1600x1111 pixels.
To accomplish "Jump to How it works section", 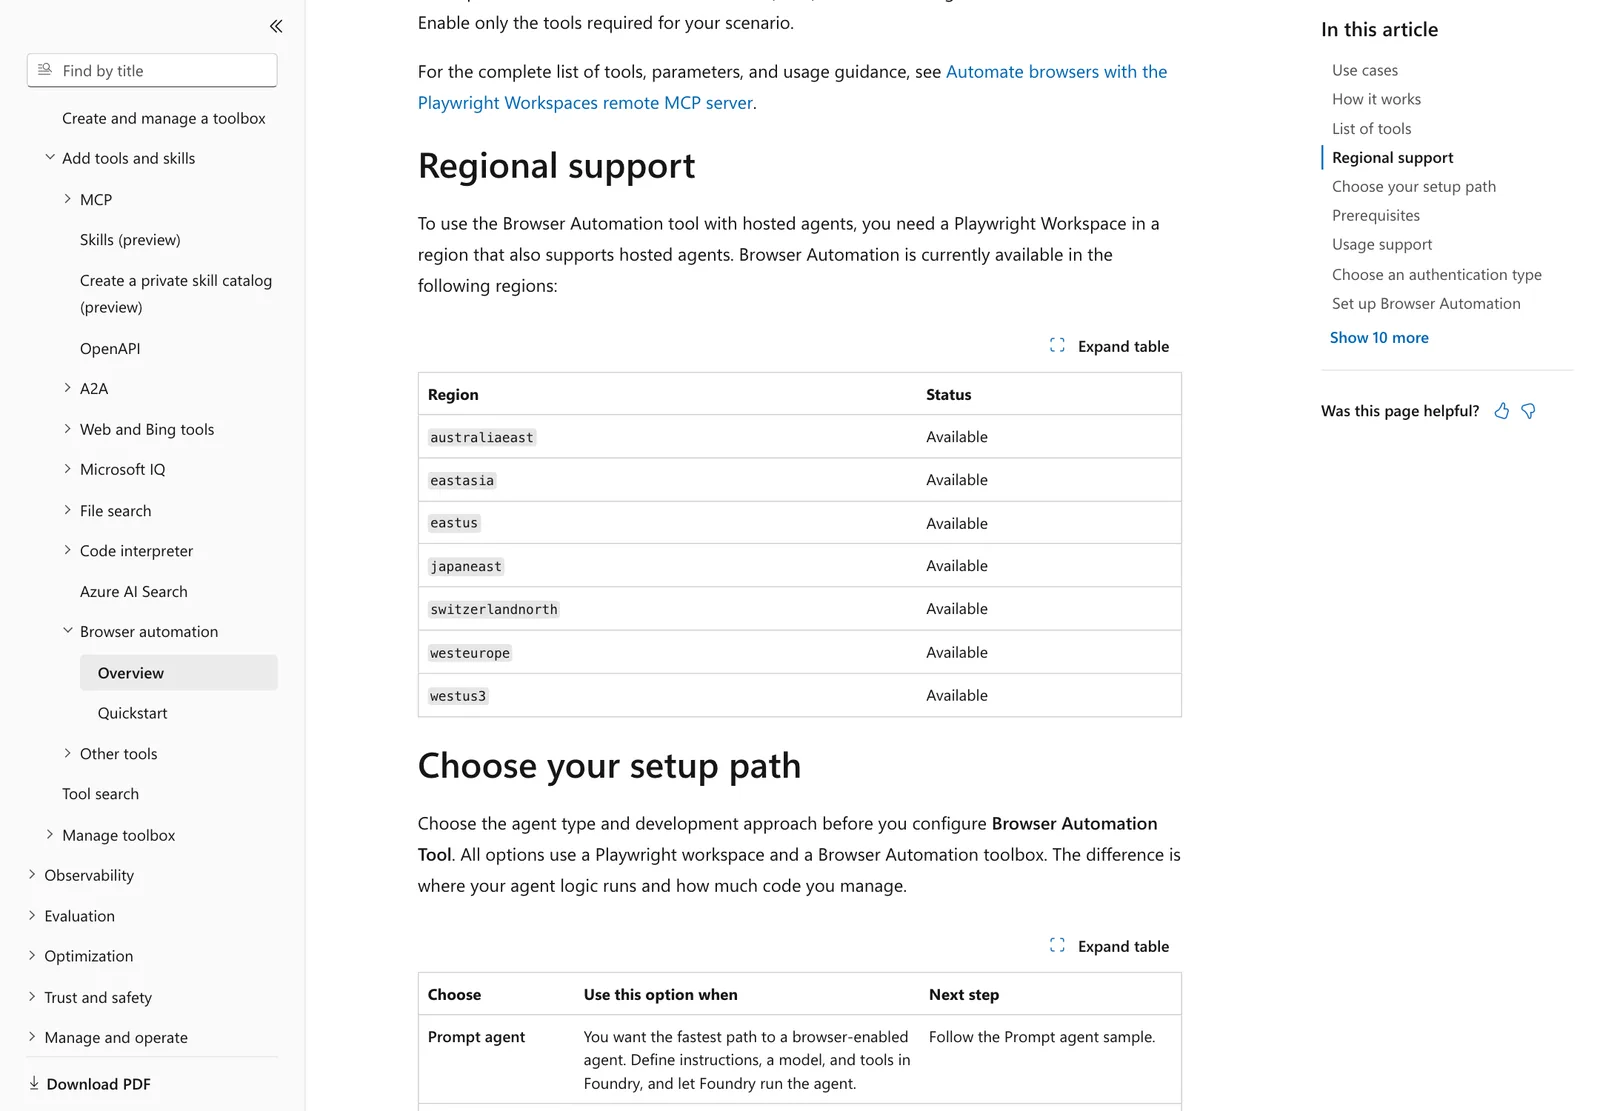I will pyautogui.click(x=1376, y=99).
